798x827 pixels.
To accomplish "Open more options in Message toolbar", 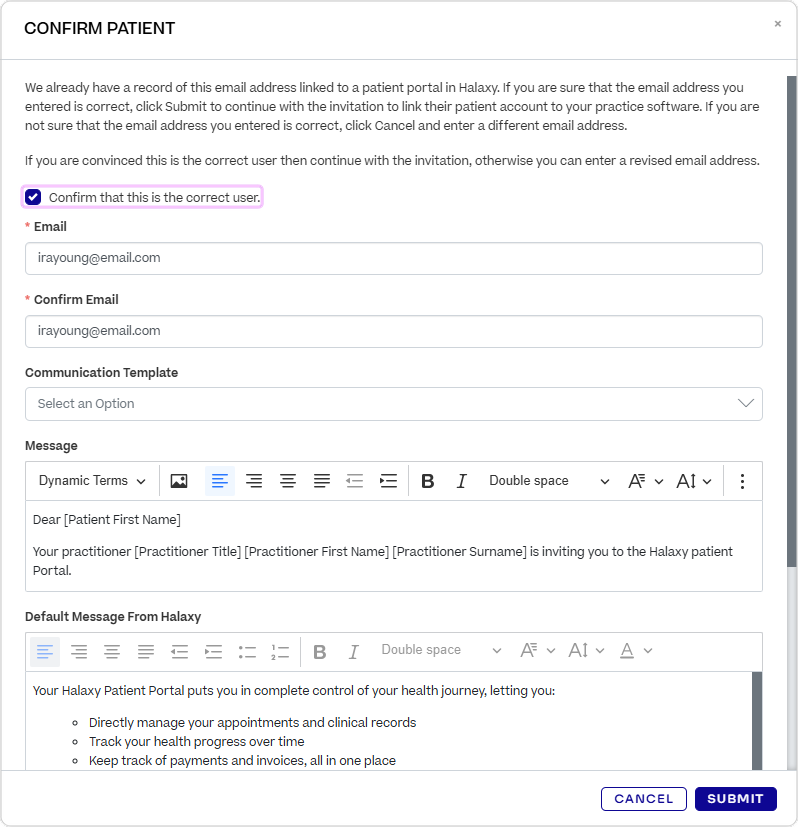I will click(x=742, y=481).
